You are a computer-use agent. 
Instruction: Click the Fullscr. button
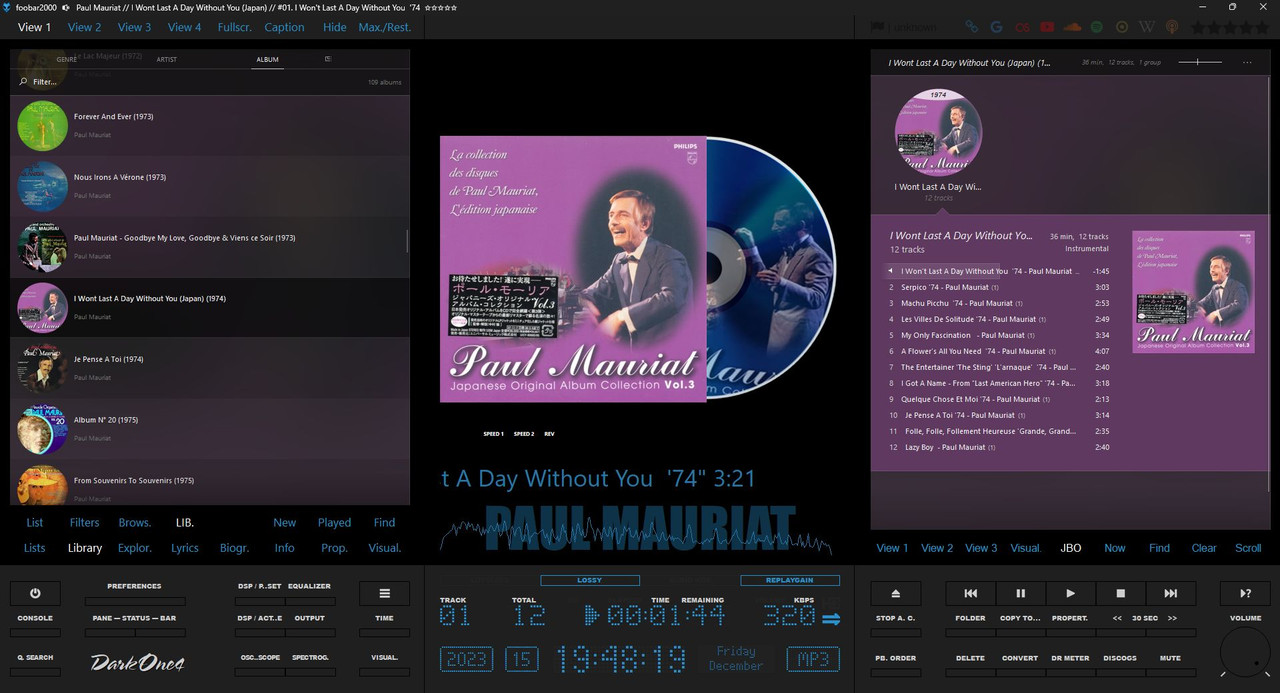pyautogui.click(x=234, y=27)
